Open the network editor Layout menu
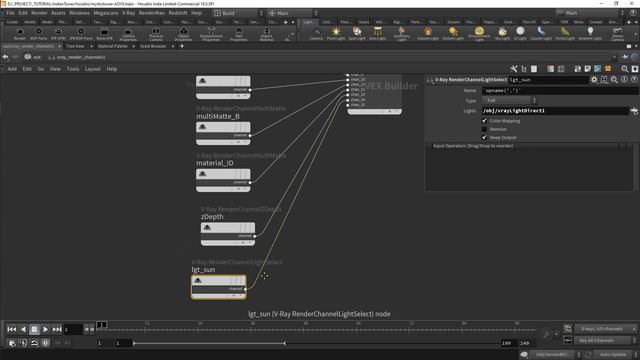The image size is (640, 360). 92,69
